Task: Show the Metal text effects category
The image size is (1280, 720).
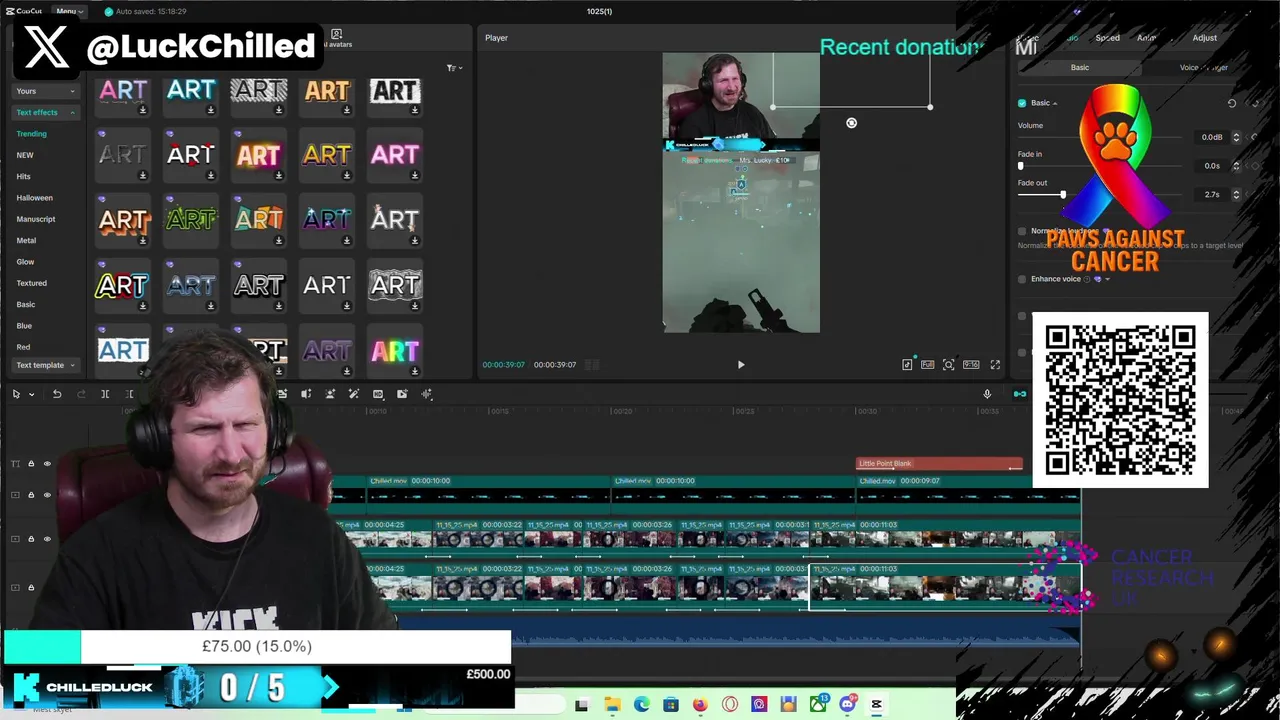Action: click(x=26, y=241)
